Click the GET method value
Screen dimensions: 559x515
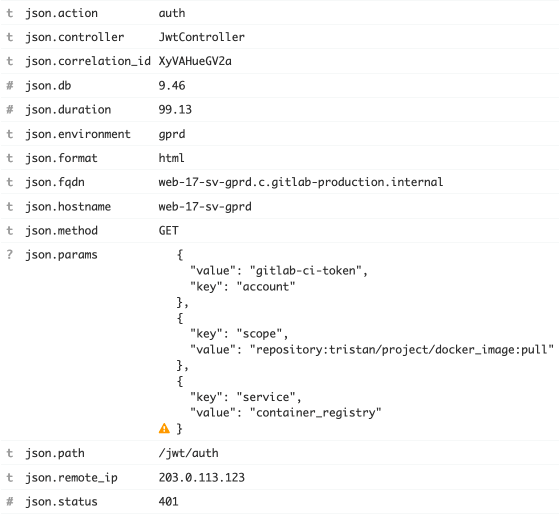tap(169, 231)
